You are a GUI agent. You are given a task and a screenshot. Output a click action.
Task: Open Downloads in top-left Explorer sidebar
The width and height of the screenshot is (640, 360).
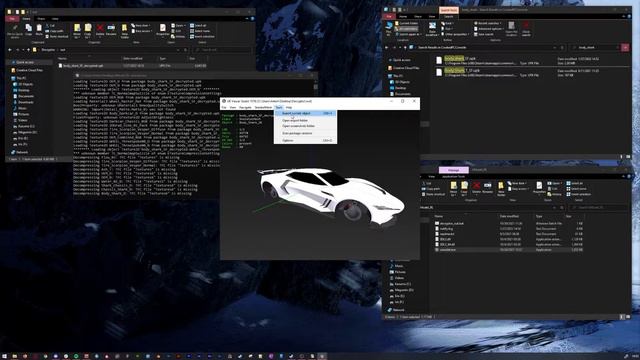pyautogui.click(x=25, y=102)
